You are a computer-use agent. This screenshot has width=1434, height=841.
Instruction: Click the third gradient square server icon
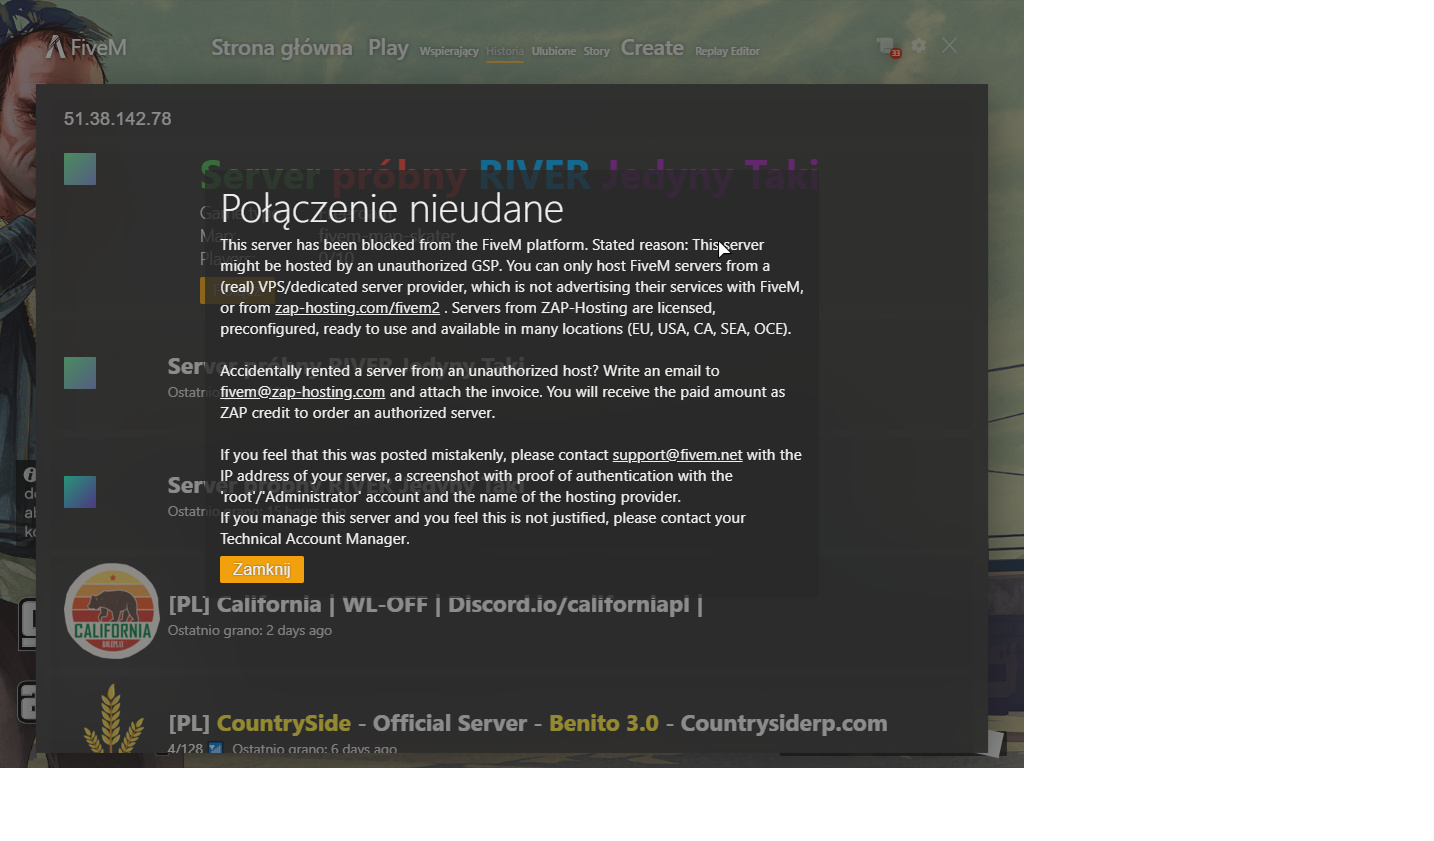tap(80, 492)
